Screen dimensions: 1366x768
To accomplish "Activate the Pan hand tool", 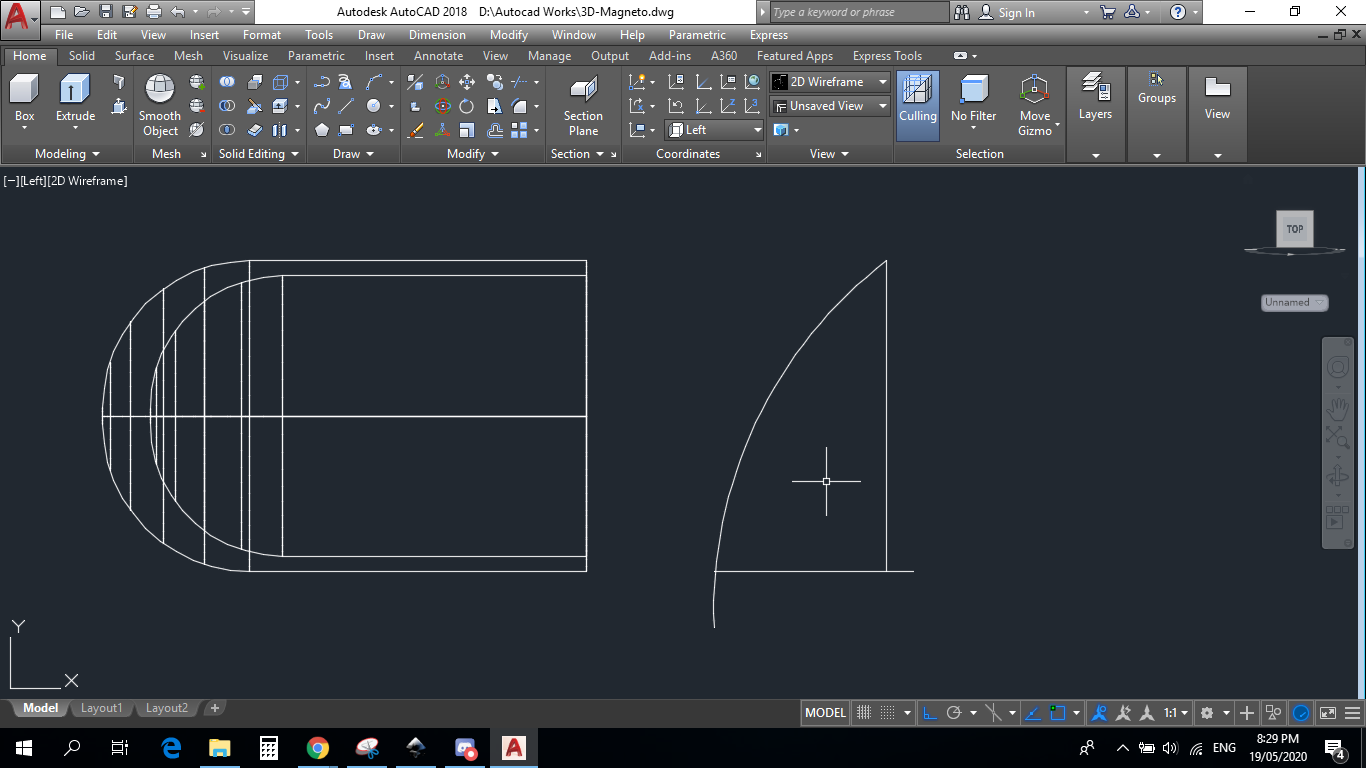I will coord(1338,408).
